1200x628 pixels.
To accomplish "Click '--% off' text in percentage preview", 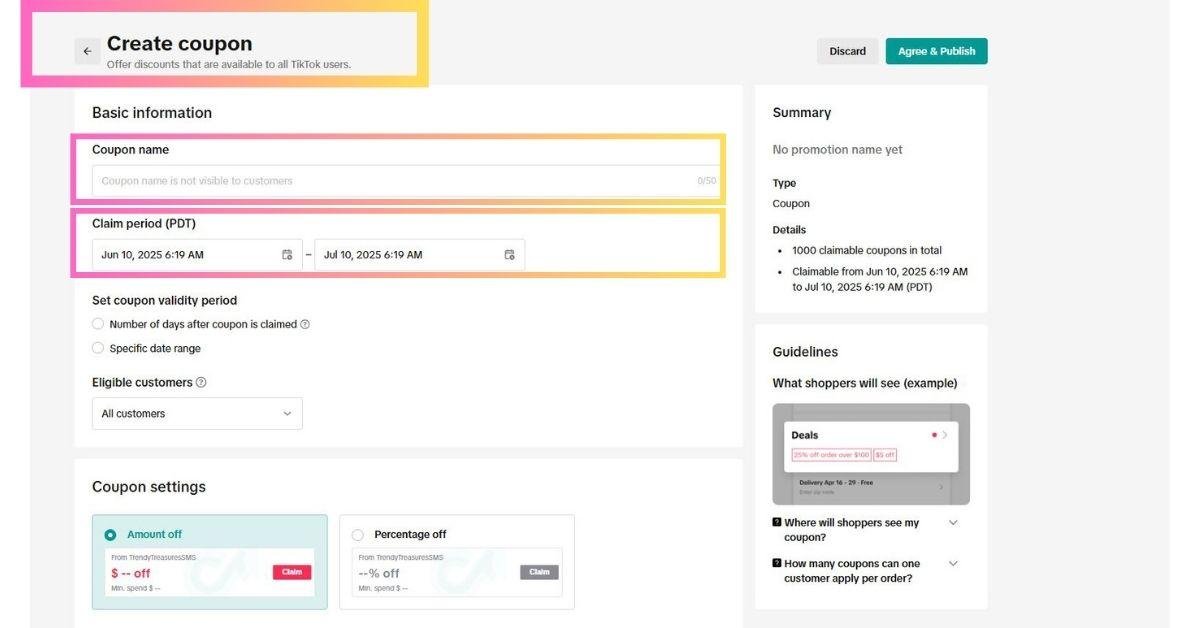I will 379,573.
